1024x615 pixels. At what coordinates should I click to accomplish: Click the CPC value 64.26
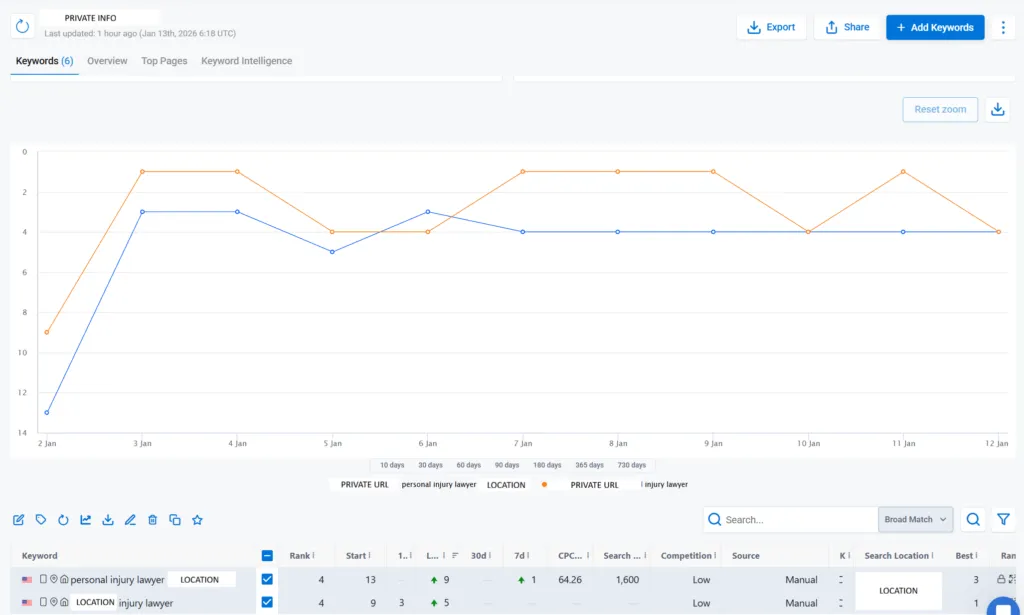[x=570, y=579]
